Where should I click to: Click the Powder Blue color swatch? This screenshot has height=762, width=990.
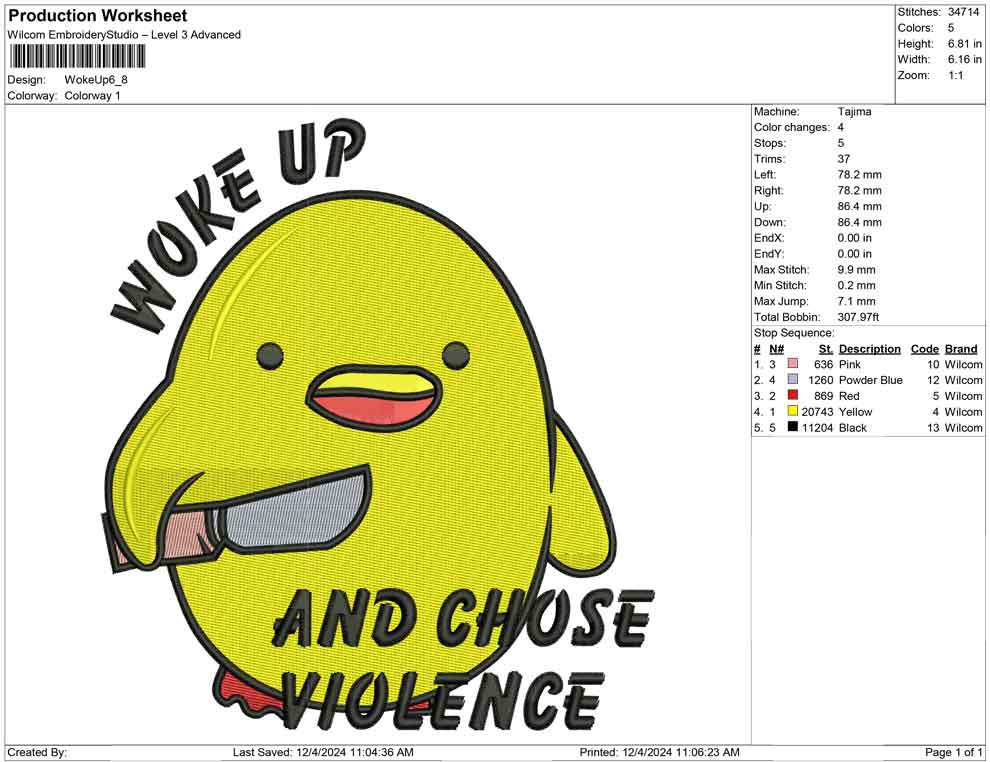(x=792, y=379)
